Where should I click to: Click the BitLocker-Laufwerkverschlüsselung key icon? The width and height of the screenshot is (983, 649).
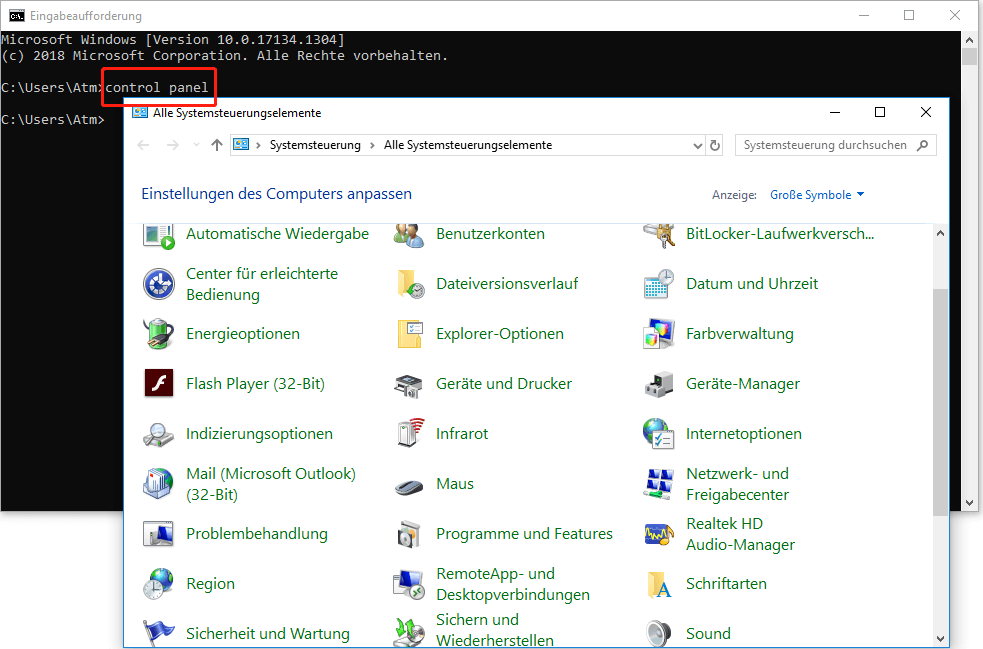click(x=659, y=236)
